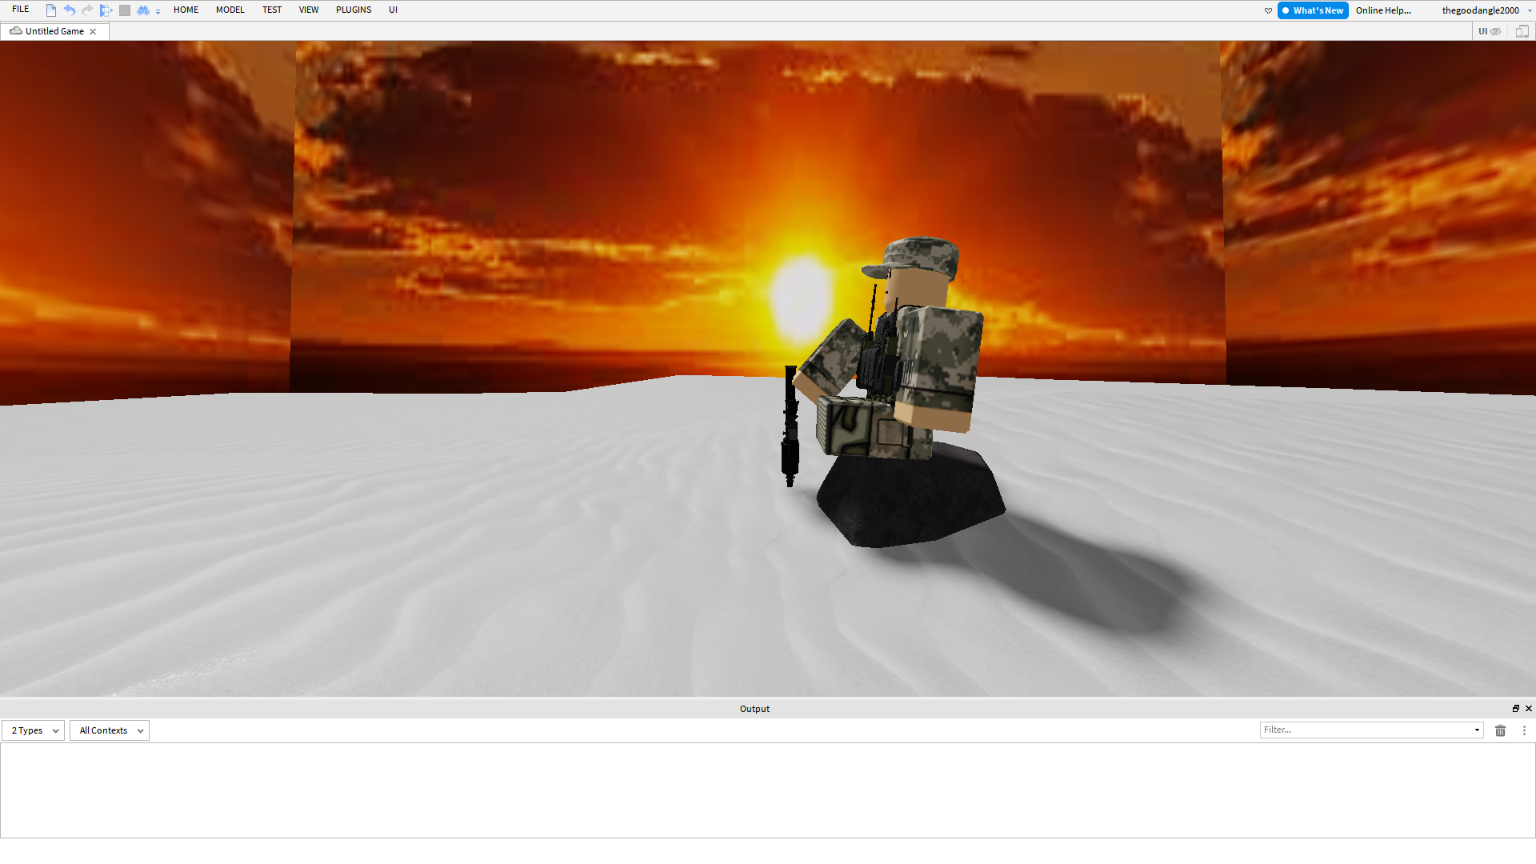Click the gray Stop square icon

pos(124,10)
